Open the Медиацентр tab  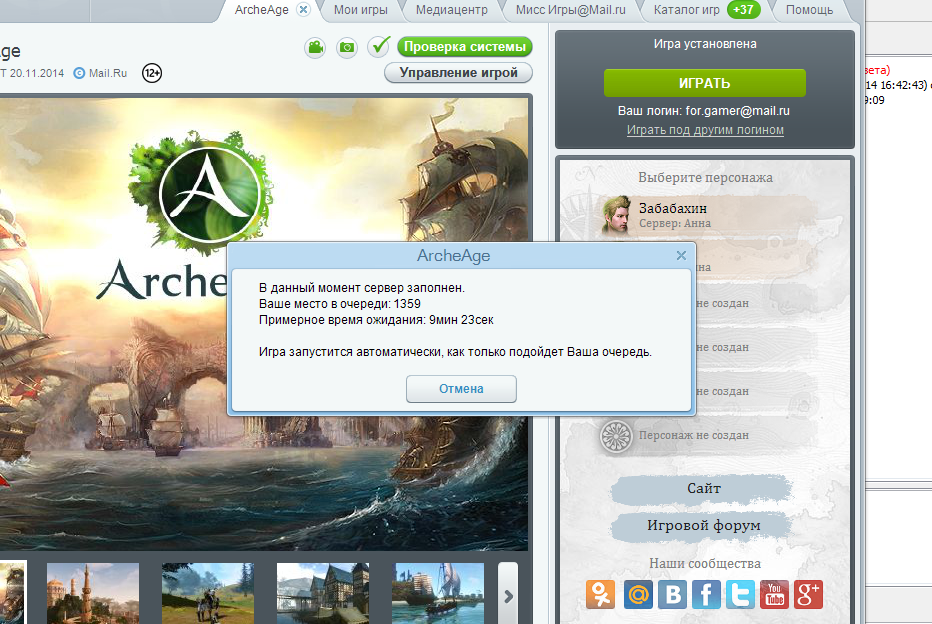pyautogui.click(x=451, y=10)
